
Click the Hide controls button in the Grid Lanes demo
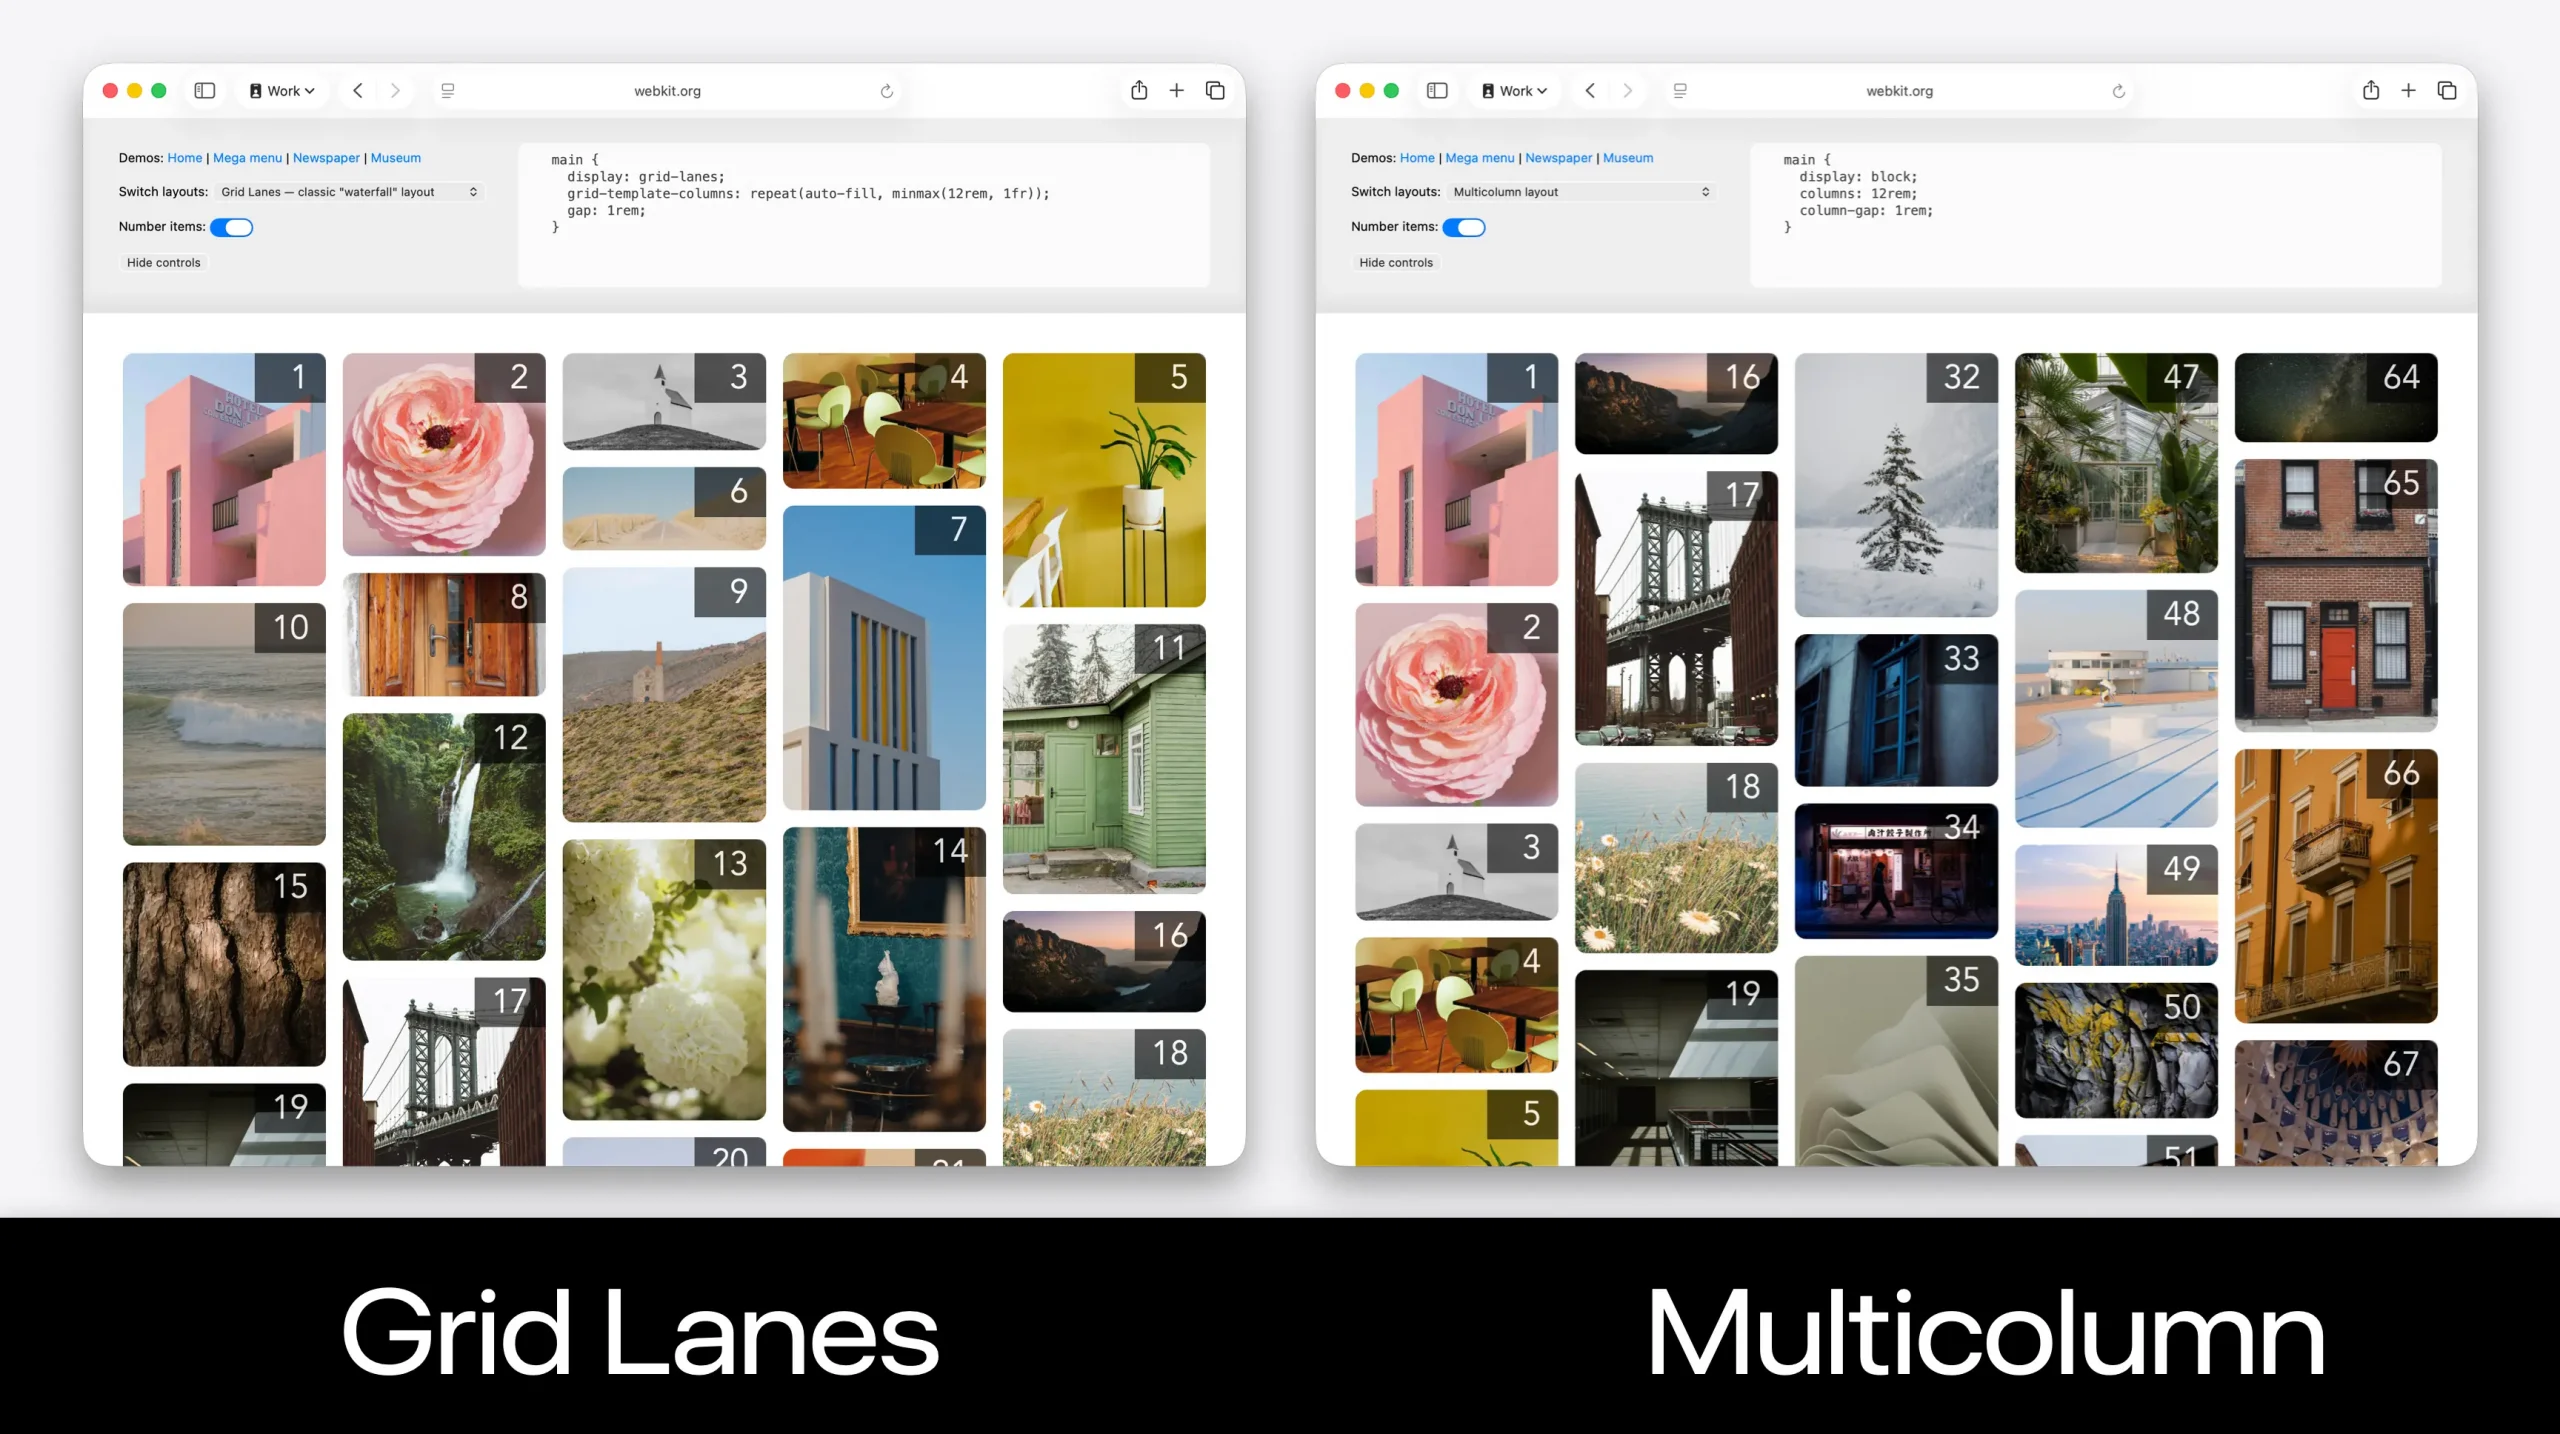point(162,262)
